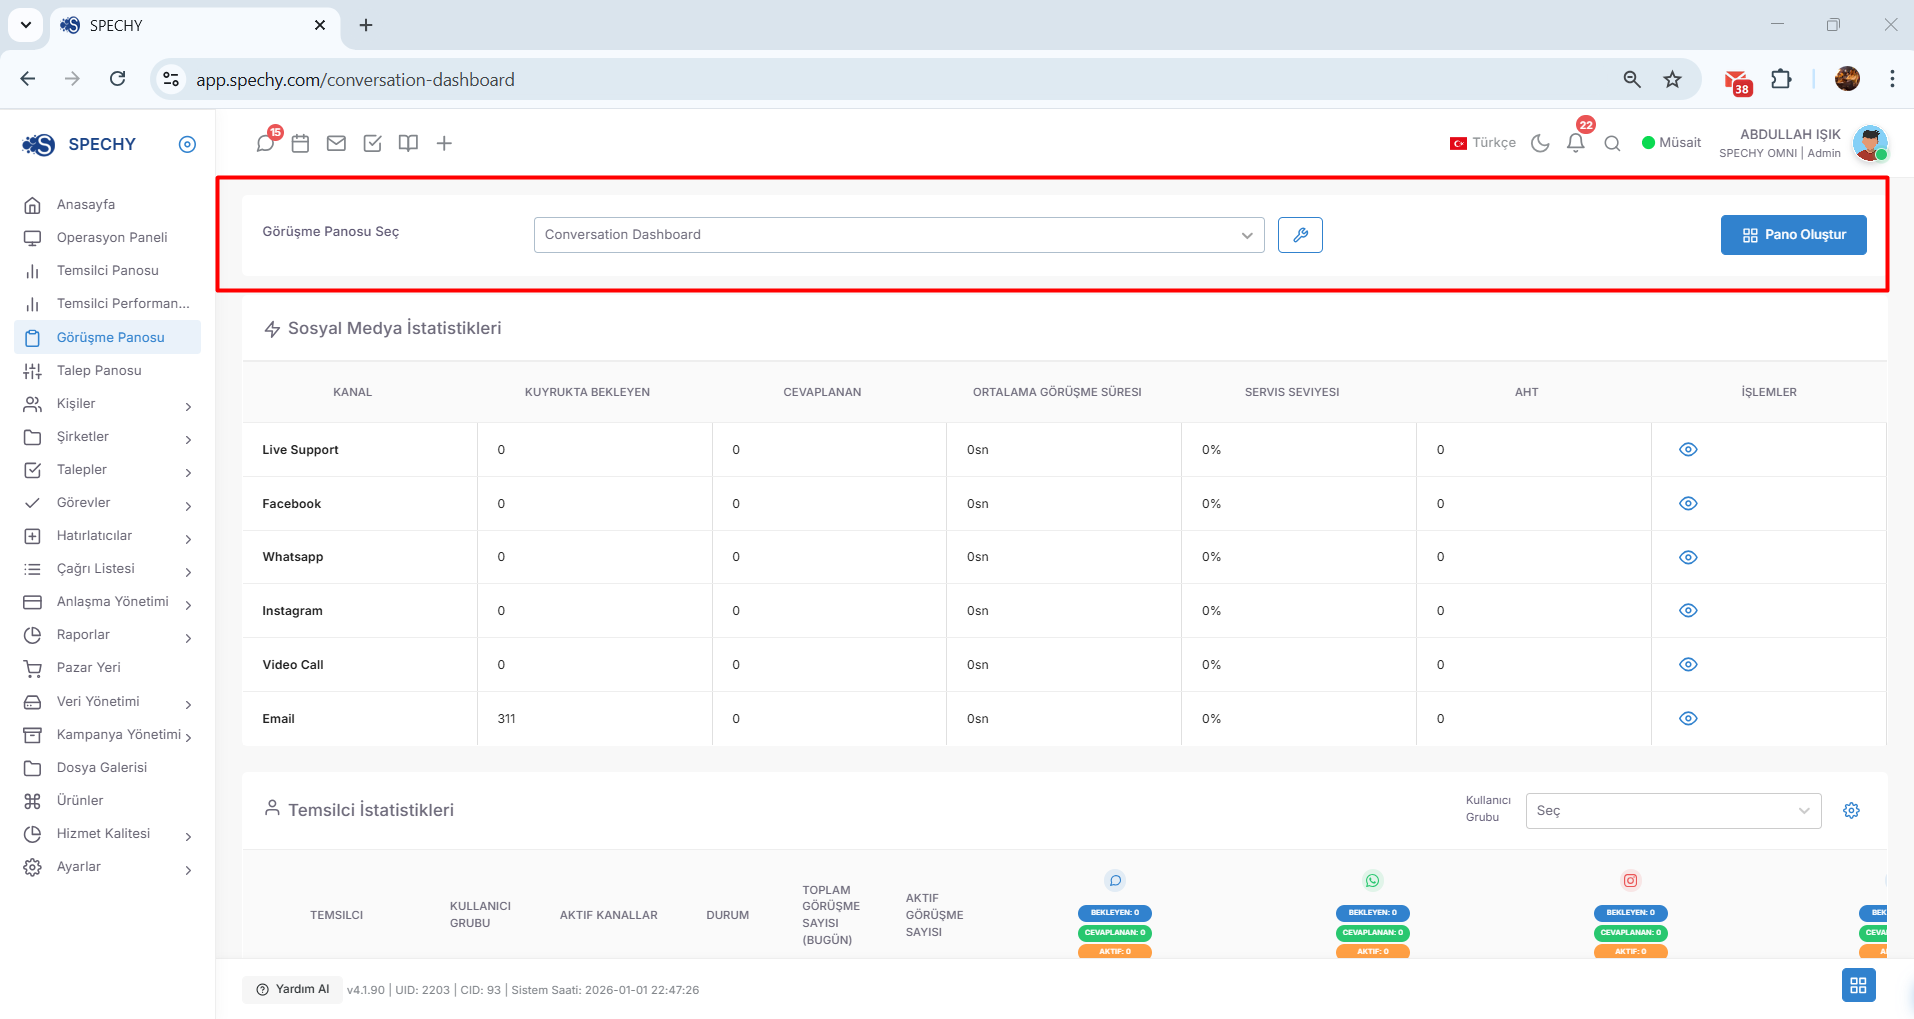Click the plus icon in the top toolbar

pos(444,143)
